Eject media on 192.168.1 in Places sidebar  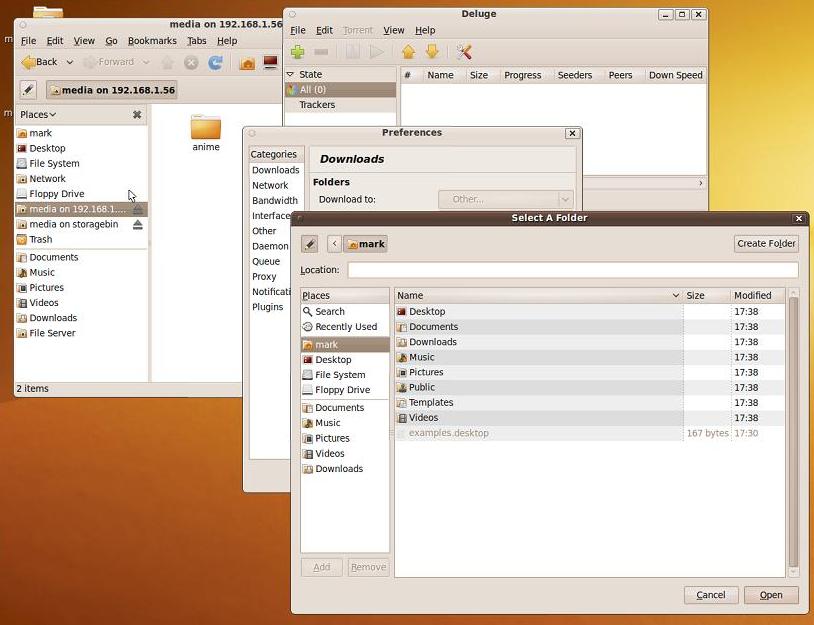(x=138, y=209)
